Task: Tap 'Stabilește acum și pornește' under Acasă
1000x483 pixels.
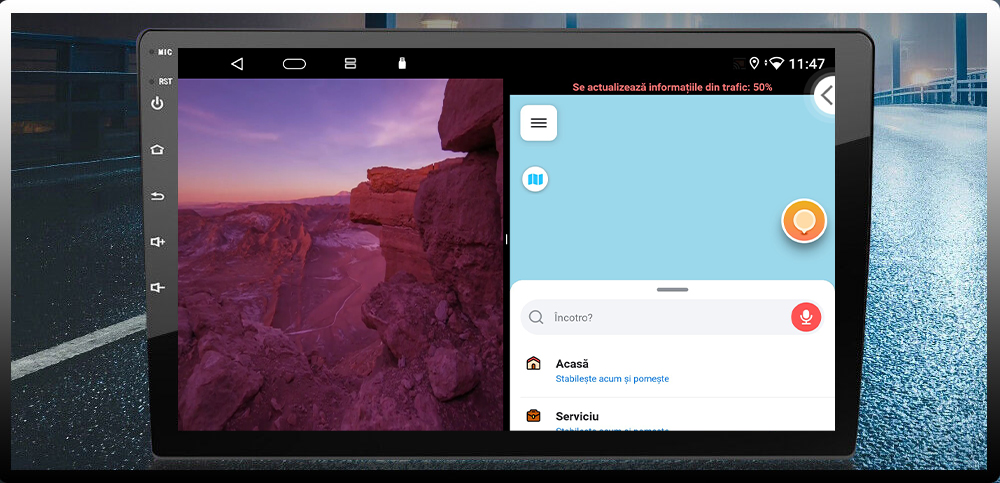Action: [x=612, y=379]
